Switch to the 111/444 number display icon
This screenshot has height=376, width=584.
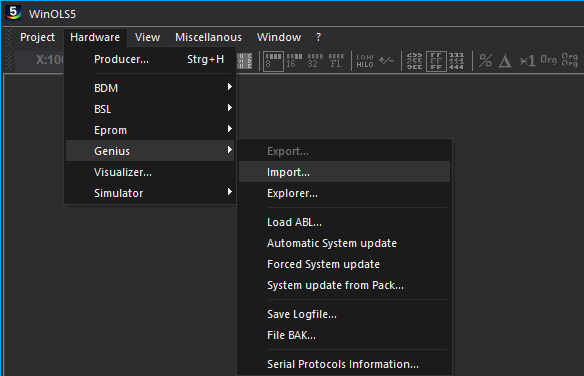[456, 61]
